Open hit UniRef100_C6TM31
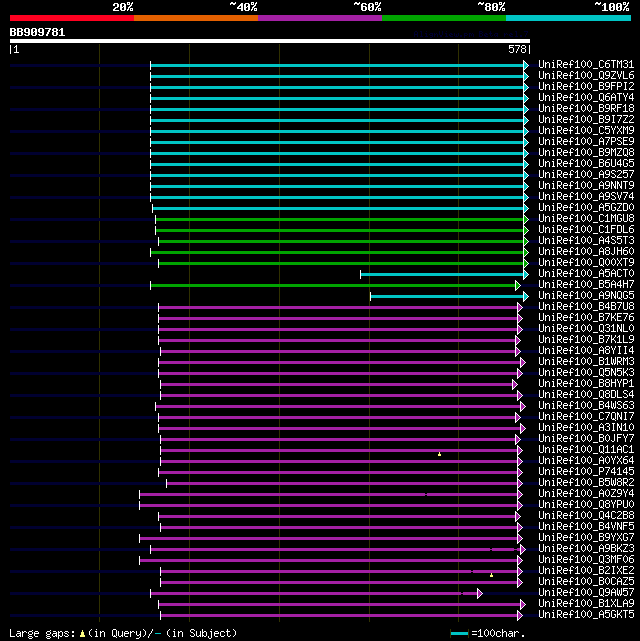 coord(586,64)
